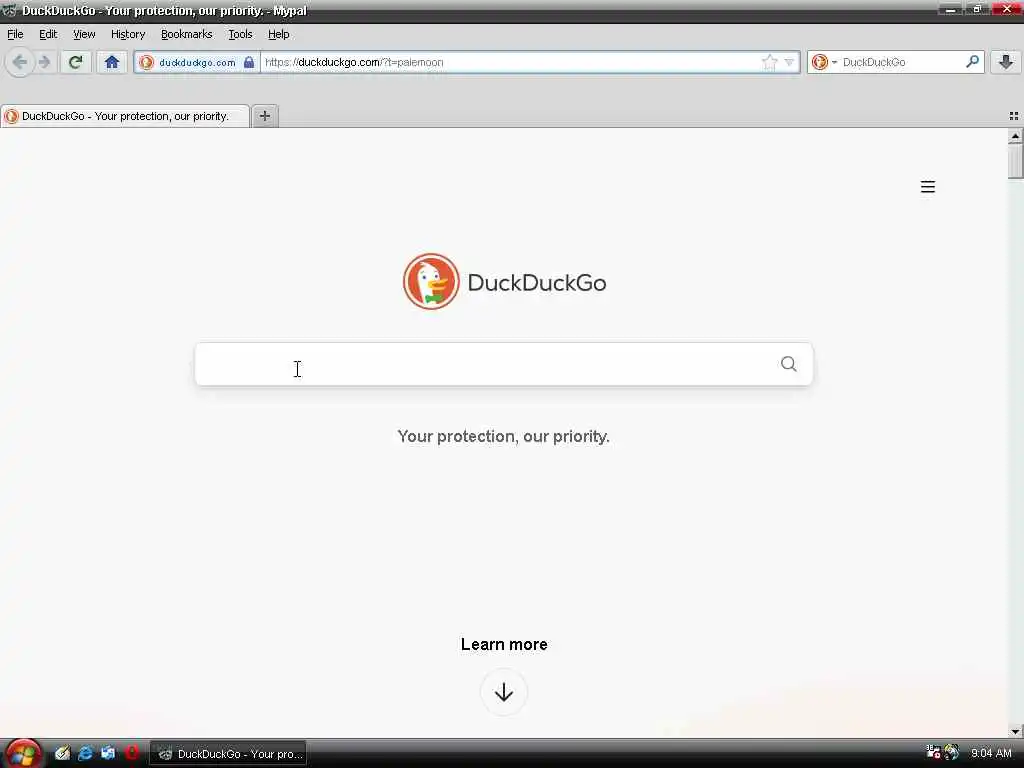Click the Learn more down arrow button

tap(504, 692)
